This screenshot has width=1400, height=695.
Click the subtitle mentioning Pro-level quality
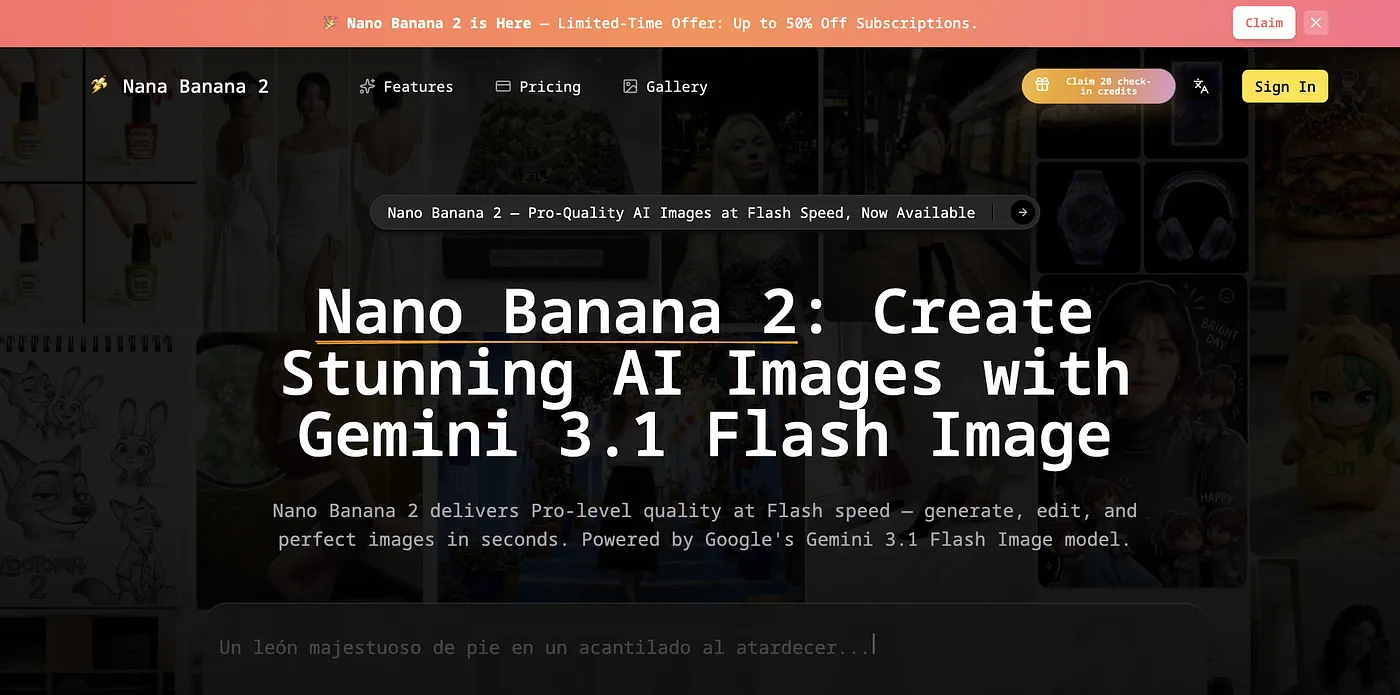tap(704, 525)
